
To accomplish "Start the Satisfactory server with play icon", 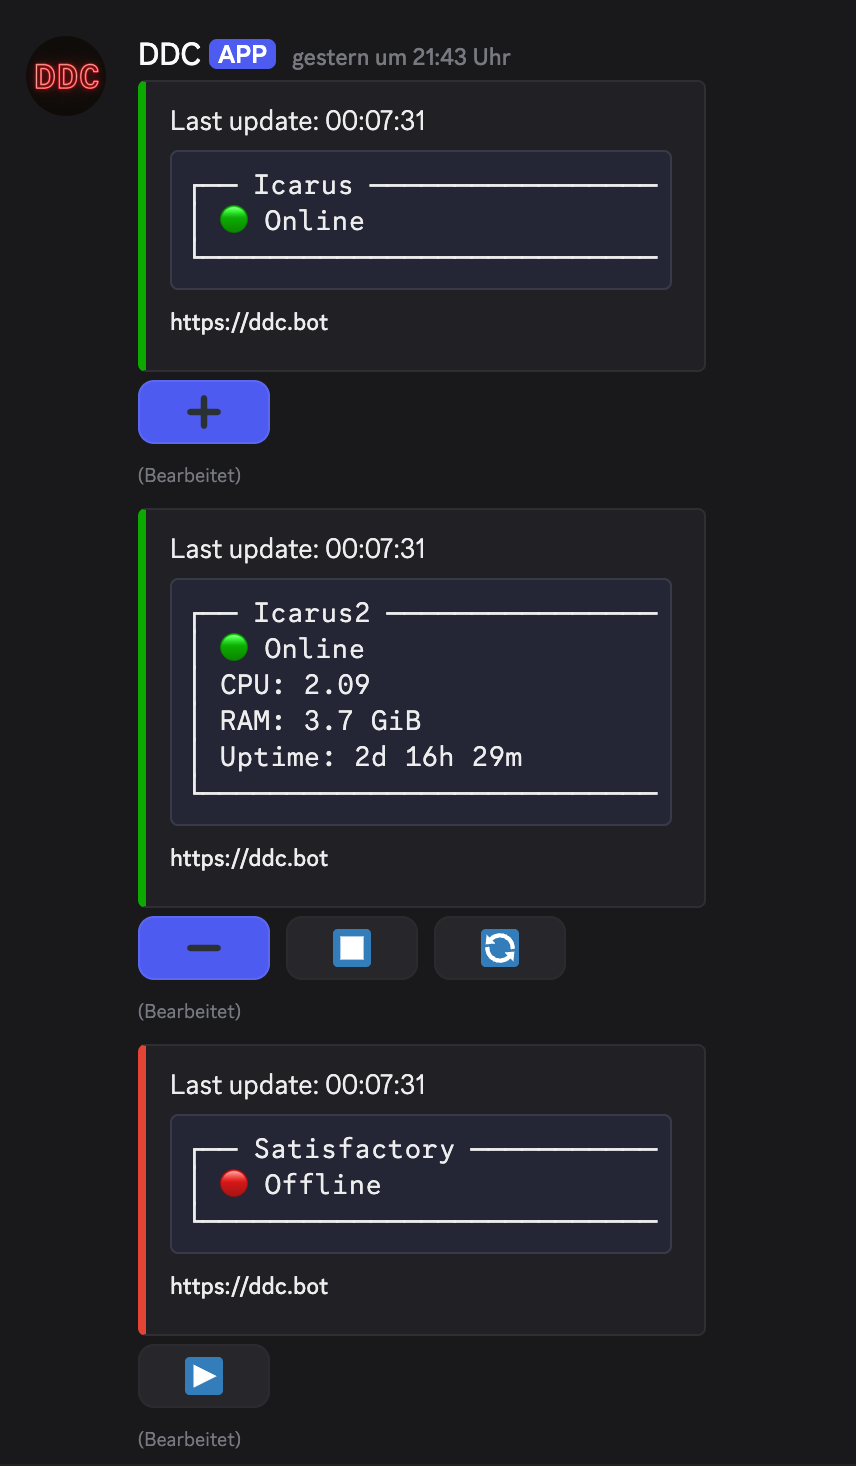I will 204,1376.
